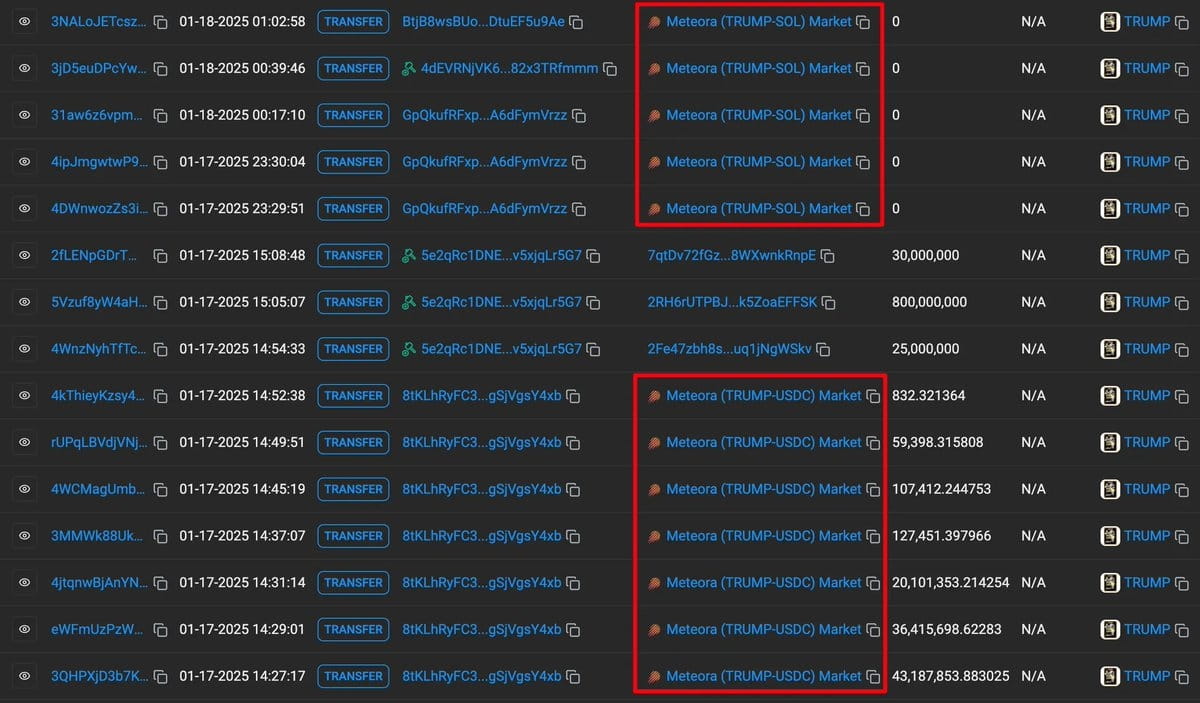
Task: Open transaction signature 4WnzNyhTfTc
Action: pyautogui.click(x=98, y=349)
